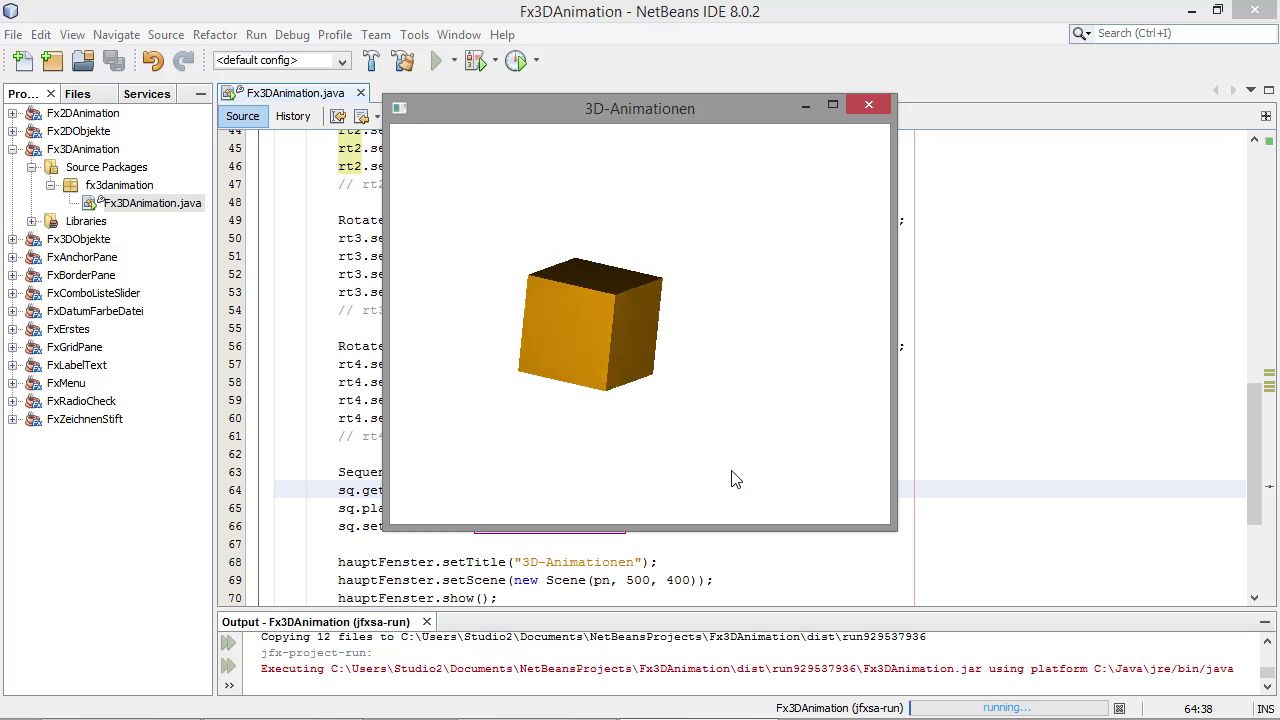Click the Build Project hammer icon
This screenshot has height=720, width=1280.
pyautogui.click(x=371, y=61)
